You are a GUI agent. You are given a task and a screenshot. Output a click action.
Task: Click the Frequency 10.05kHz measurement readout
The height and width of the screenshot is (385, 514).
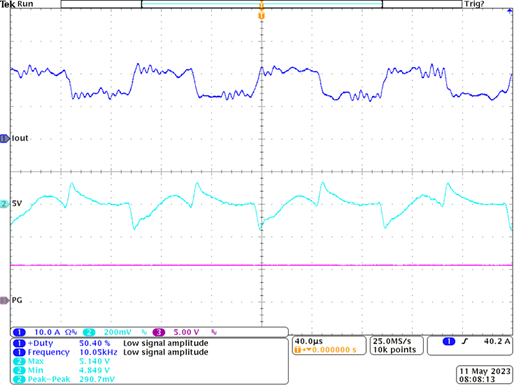point(65,352)
